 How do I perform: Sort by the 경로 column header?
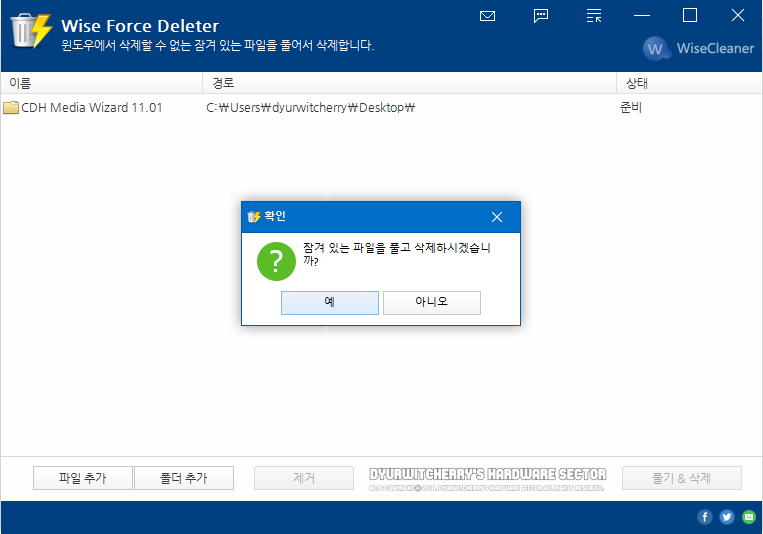[409, 83]
